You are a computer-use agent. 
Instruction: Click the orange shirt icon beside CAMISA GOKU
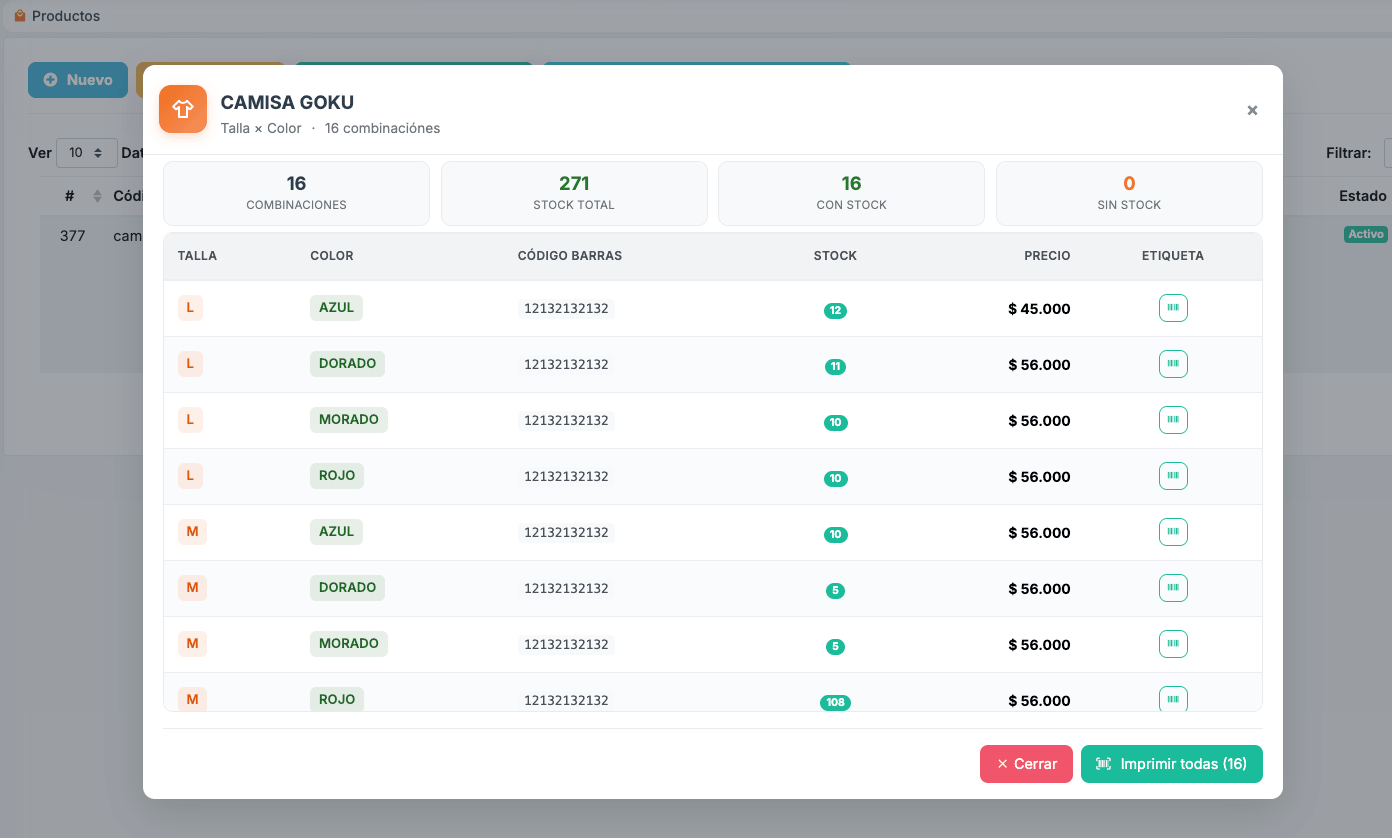click(x=183, y=109)
